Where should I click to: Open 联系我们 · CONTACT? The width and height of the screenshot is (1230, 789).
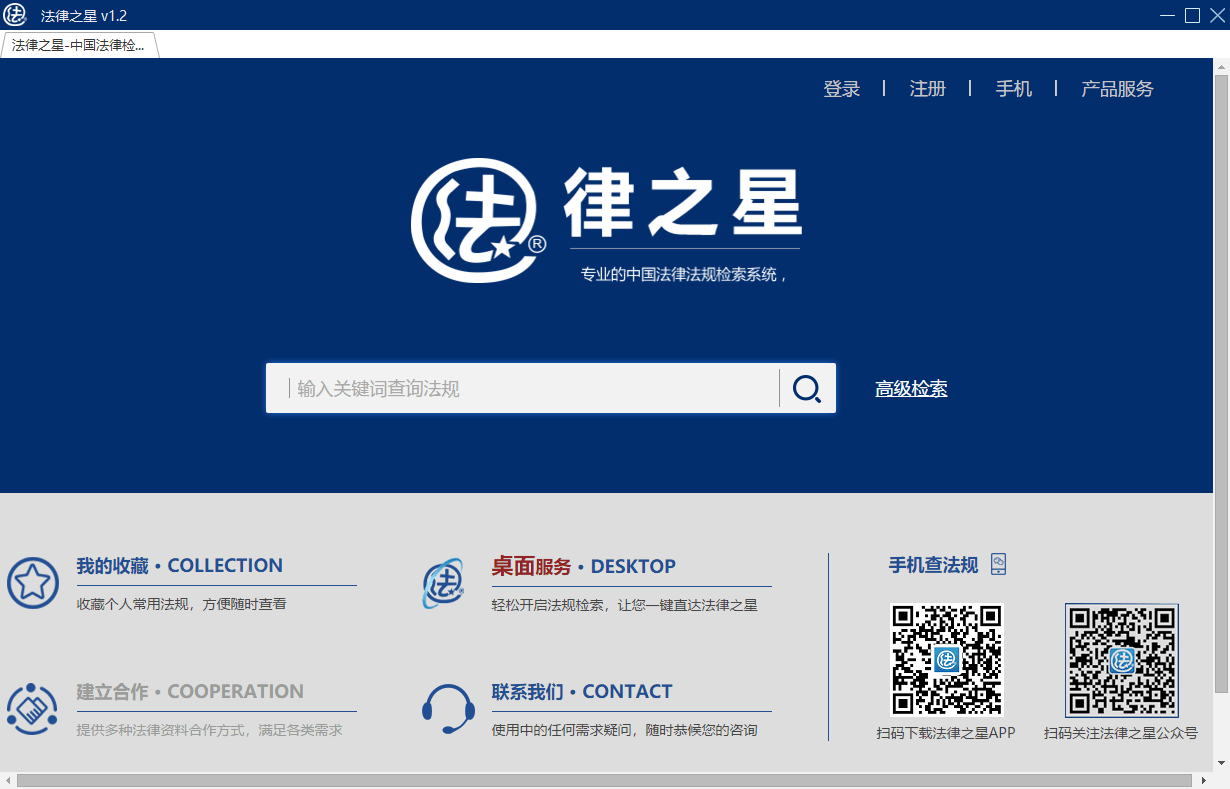click(x=582, y=692)
